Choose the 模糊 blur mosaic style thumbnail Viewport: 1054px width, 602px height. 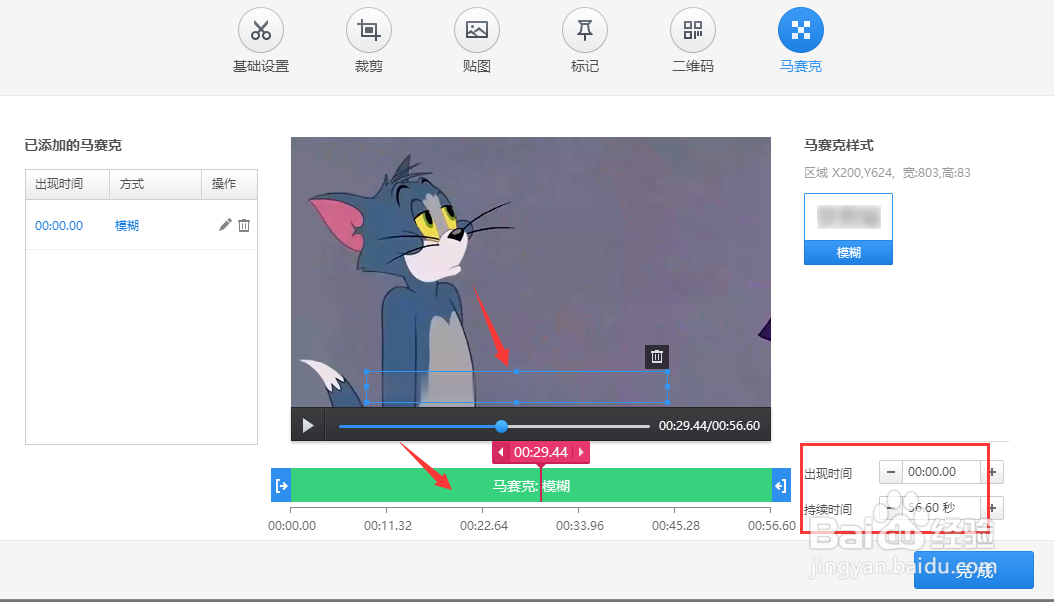point(848,228)
